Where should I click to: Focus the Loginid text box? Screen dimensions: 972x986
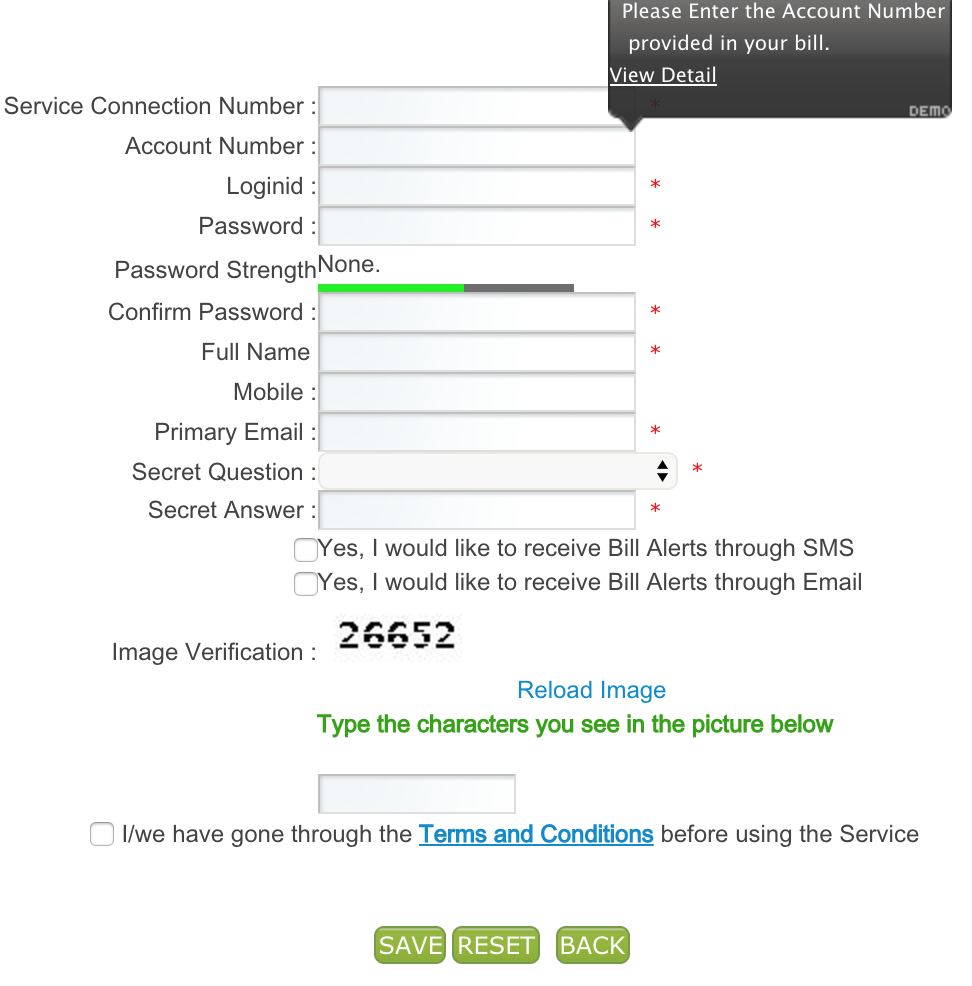coord(476,186)
